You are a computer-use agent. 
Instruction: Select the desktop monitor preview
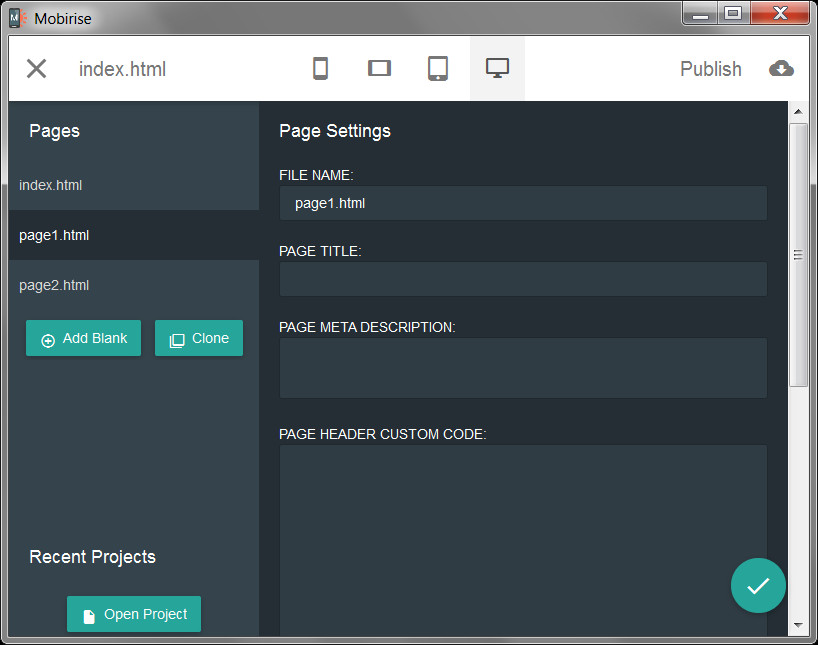tap(497, 69)
